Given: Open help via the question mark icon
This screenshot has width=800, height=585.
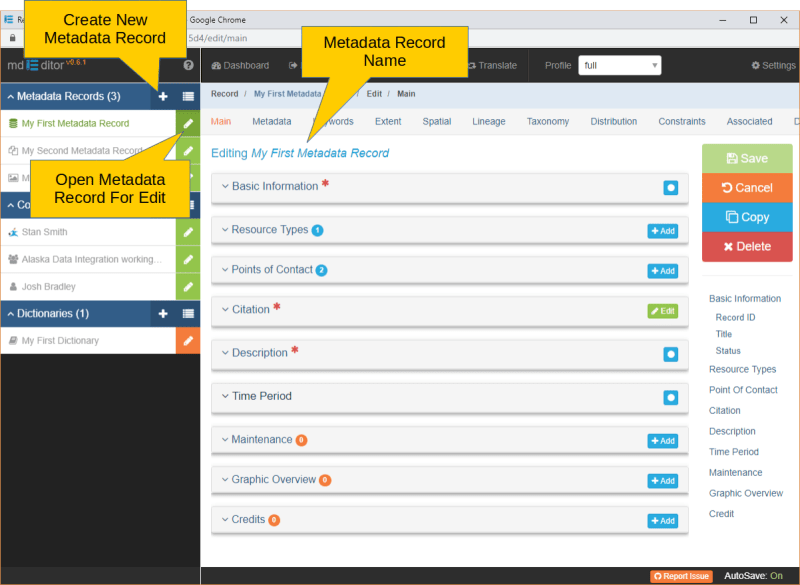Looking at the screenshot, I should tap(188, 65).
